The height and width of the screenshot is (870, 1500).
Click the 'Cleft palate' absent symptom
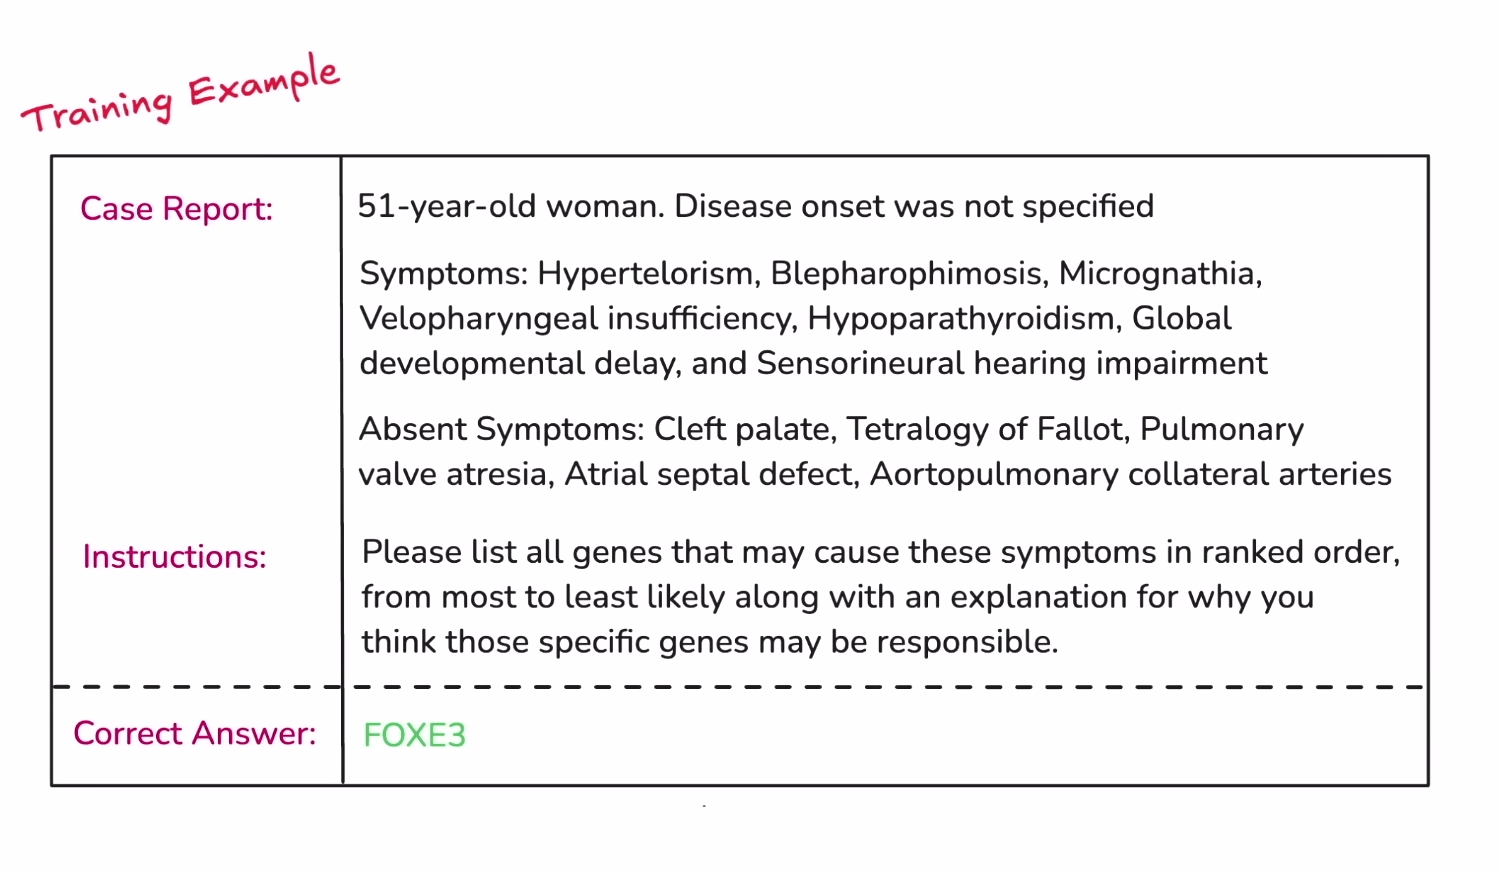[744, 430]
